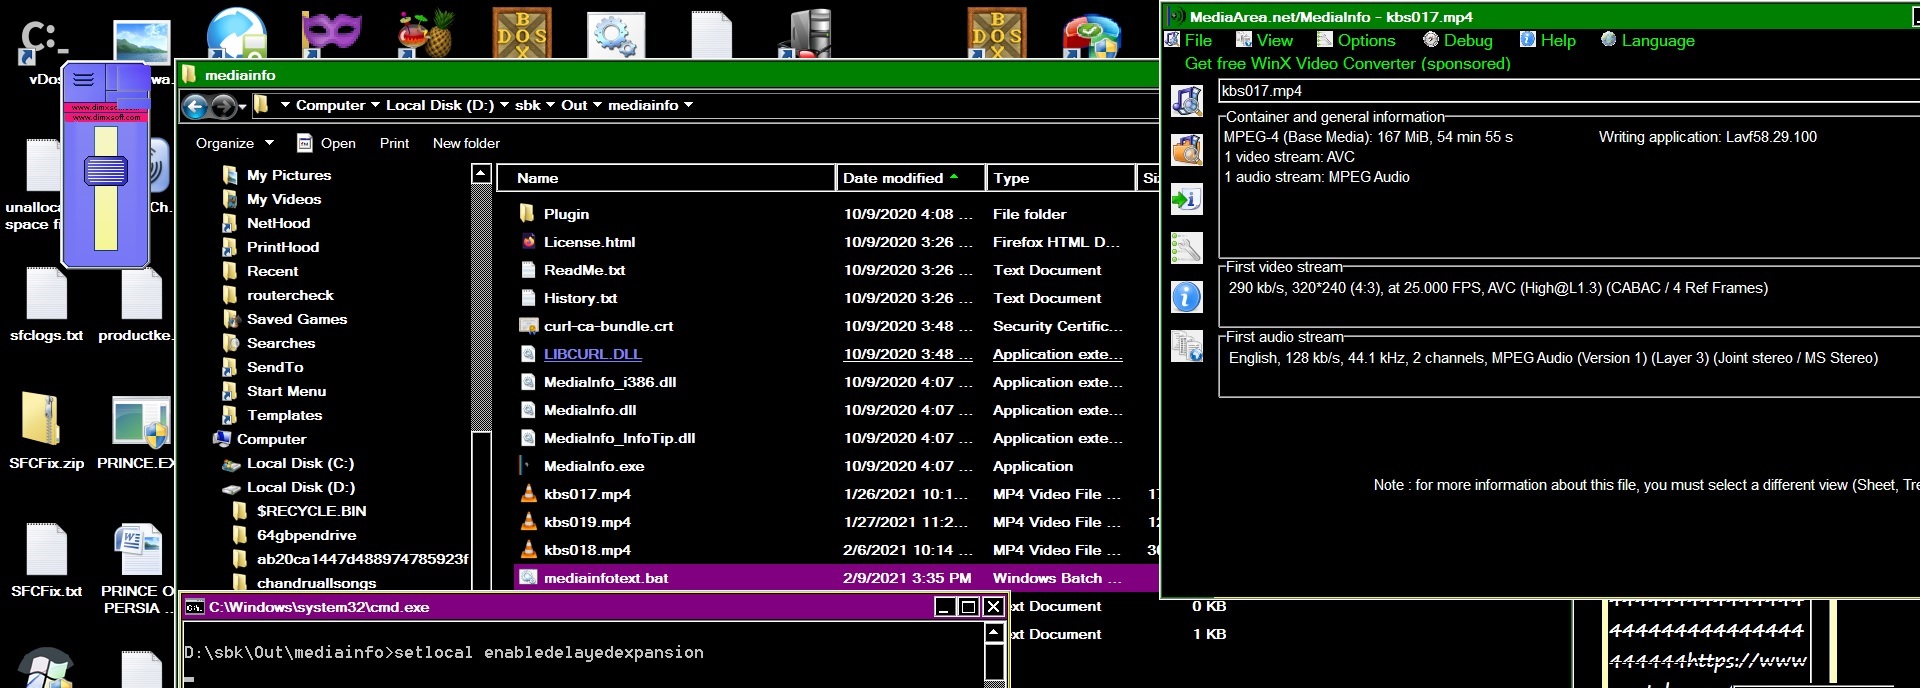Select the Plugin folder icon
1920x688 pixels.
tap(528, 214)
